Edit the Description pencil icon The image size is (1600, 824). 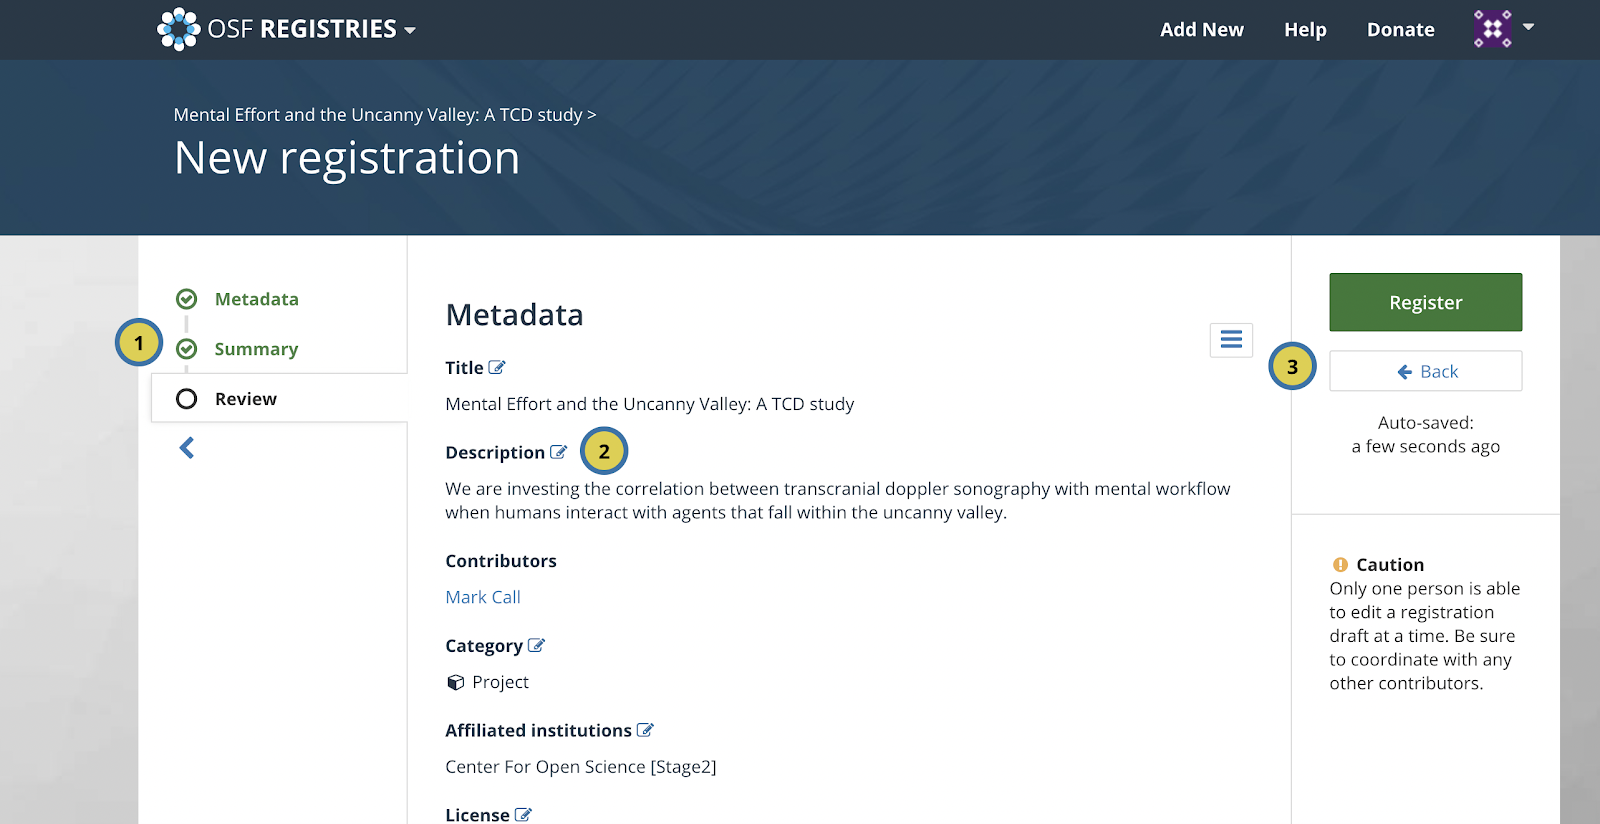(558, 452)
